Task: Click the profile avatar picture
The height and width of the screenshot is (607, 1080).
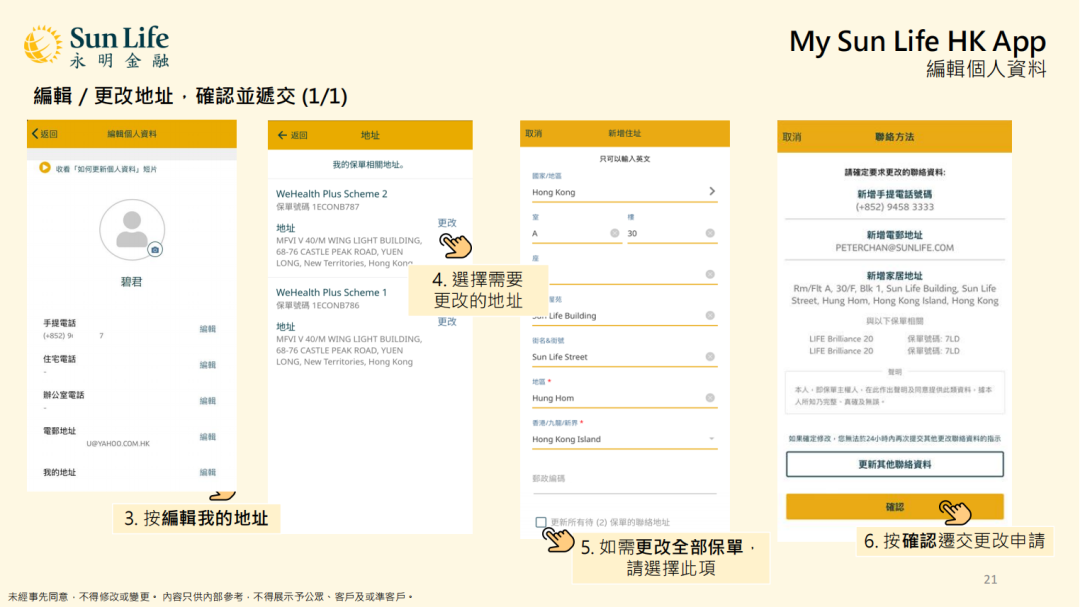Action: click(x=132, y=229)
